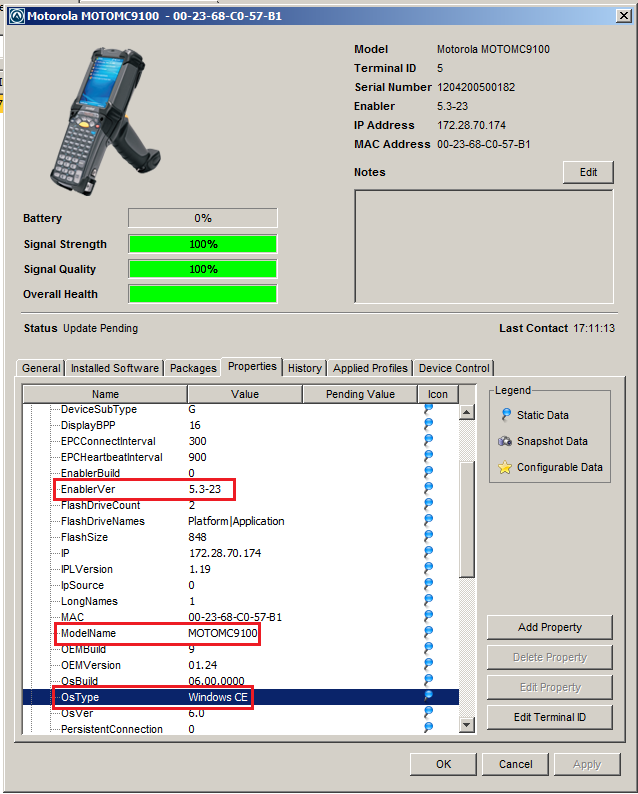Click the static data icon in EnablerVer row

point(428,489)
